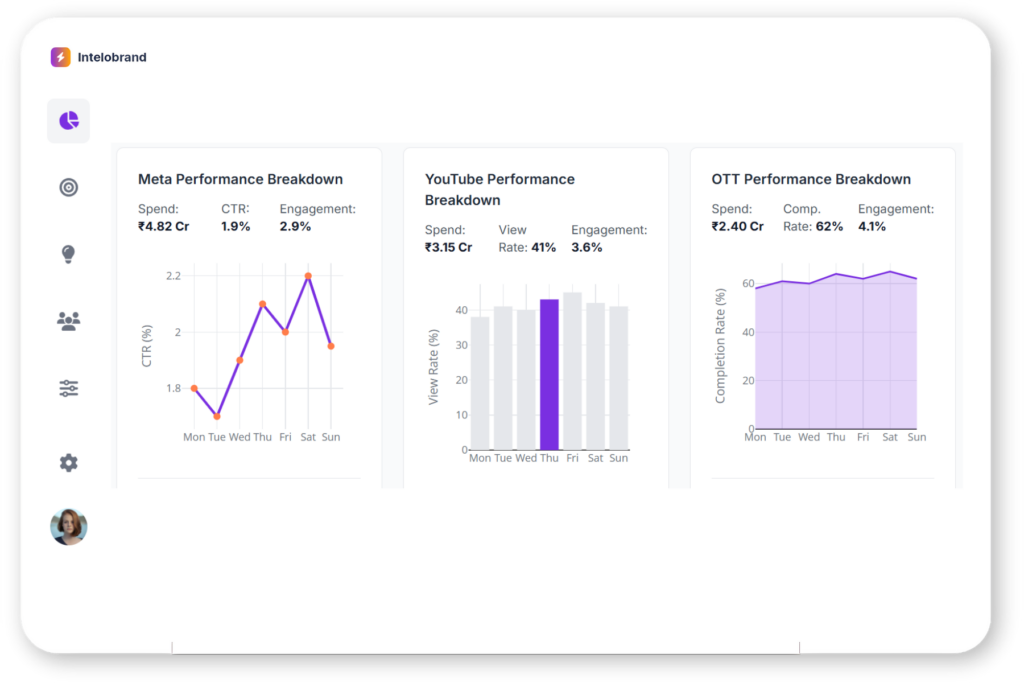Open the lightbulb insights sidebar icon
Image resolution: width=1024 pixels, height=683 pixels.
point(68,254)
